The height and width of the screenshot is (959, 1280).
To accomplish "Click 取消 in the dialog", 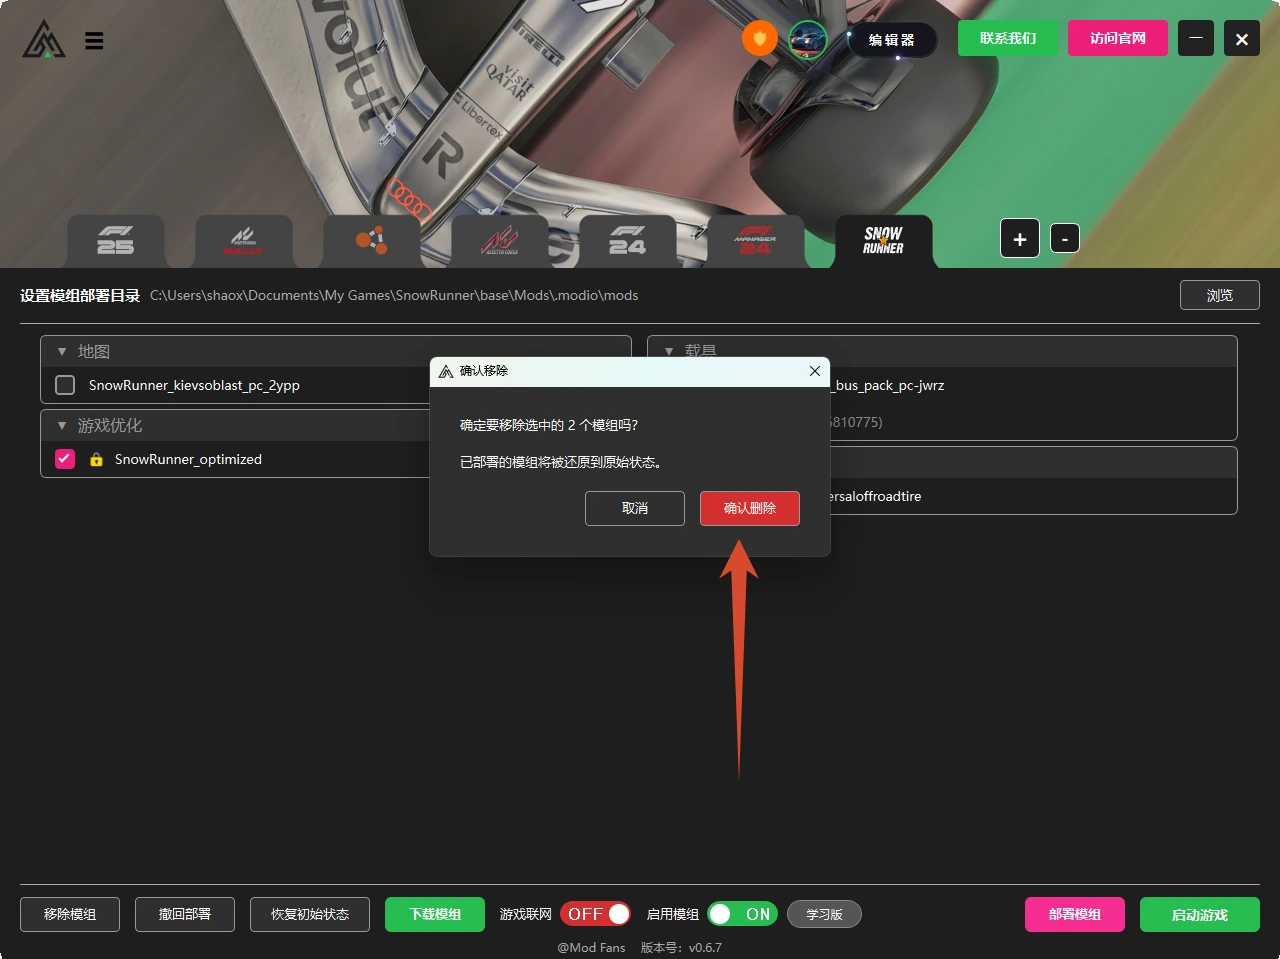I will [635, 508].
